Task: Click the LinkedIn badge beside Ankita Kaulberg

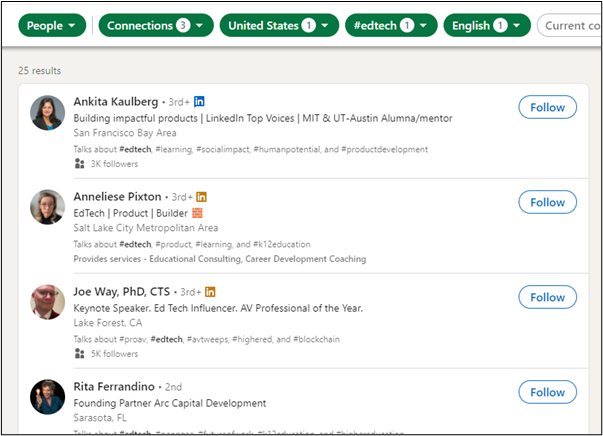Action: point(199,102)
